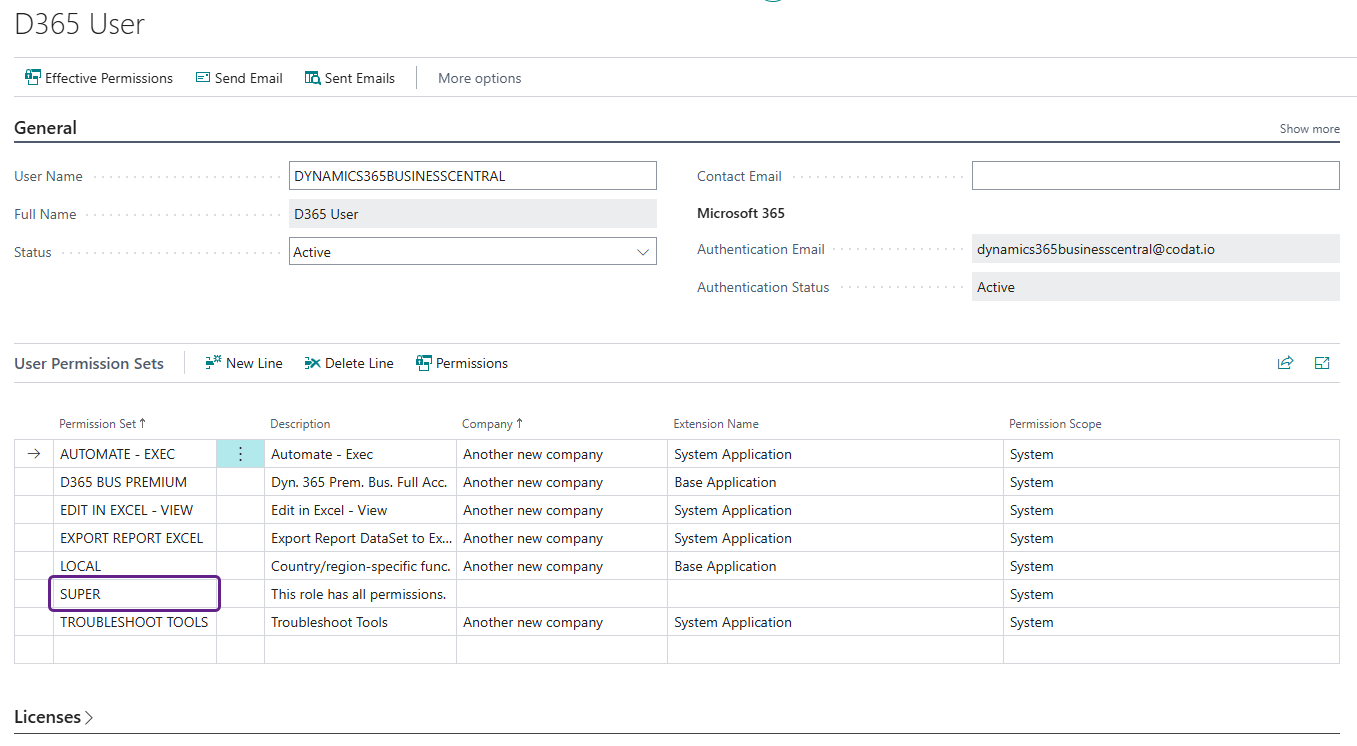Open the Permission Set column sort options
Image resolution: width=1357 pixels, height=746 pixels.
click(102, 423)
